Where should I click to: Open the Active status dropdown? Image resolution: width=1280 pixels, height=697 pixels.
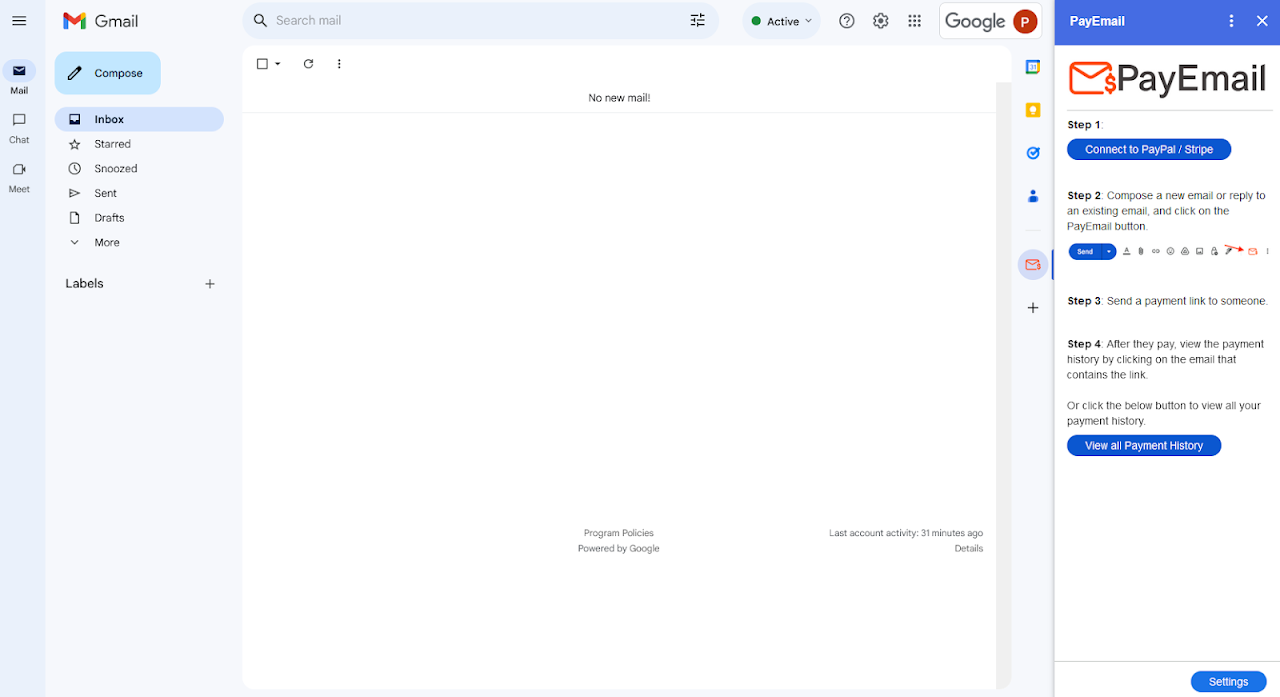click(781, 21)
